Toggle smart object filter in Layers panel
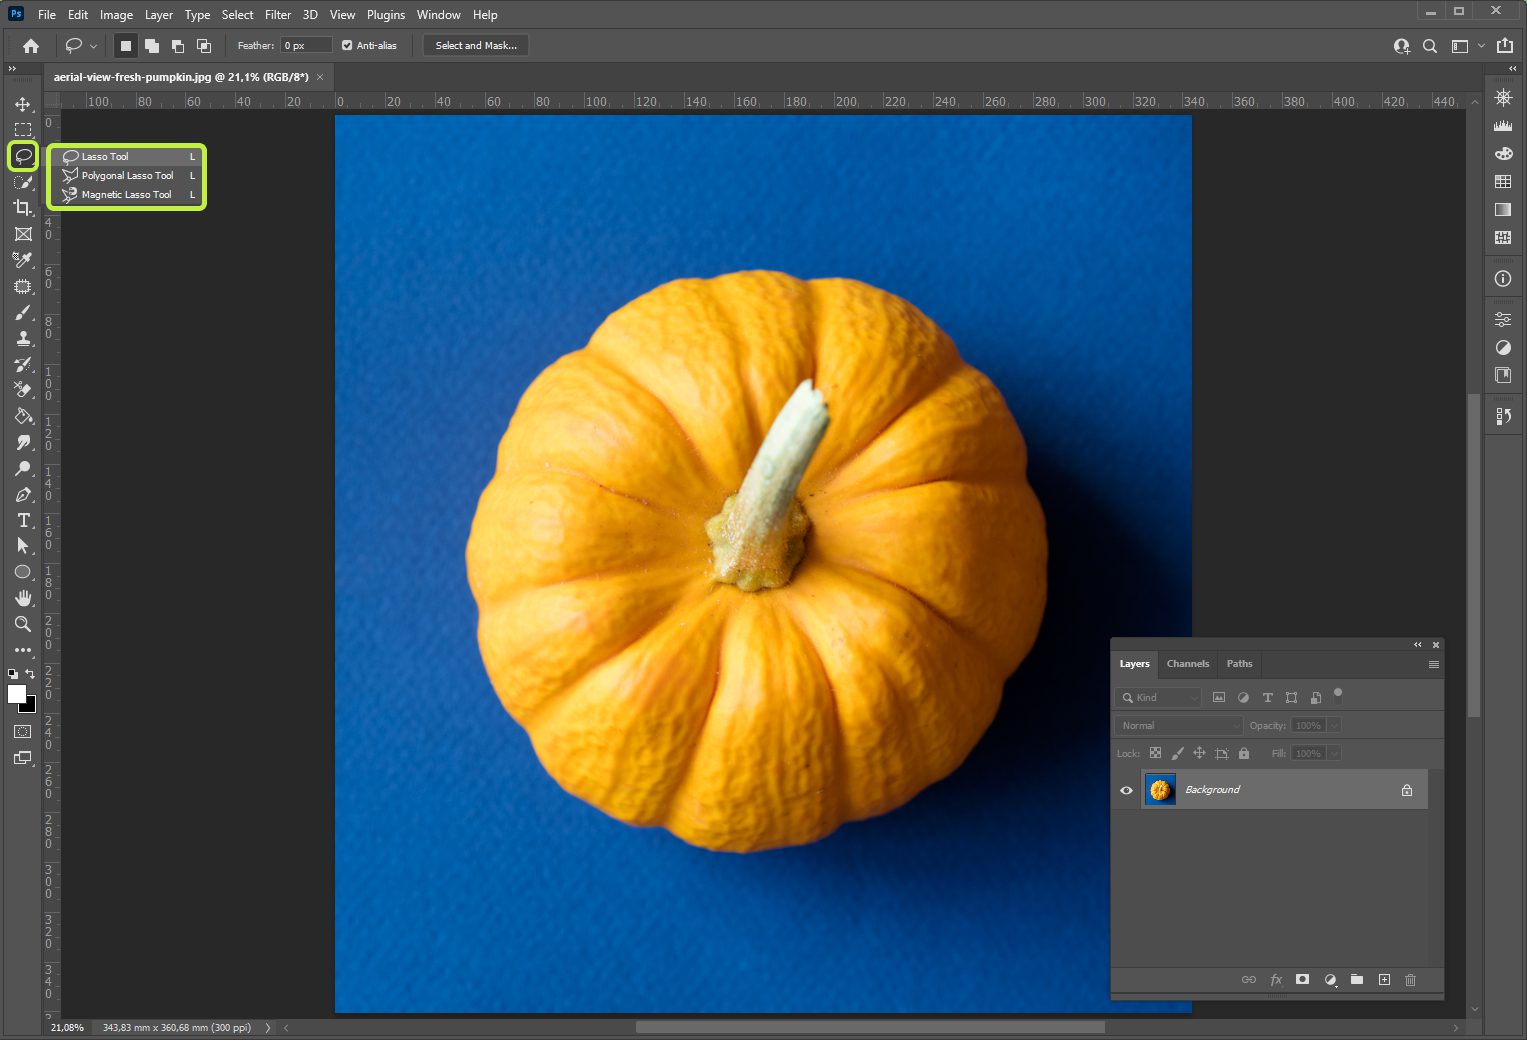The width and height of the screenshot is (1527, 1040). [1316, 698]
